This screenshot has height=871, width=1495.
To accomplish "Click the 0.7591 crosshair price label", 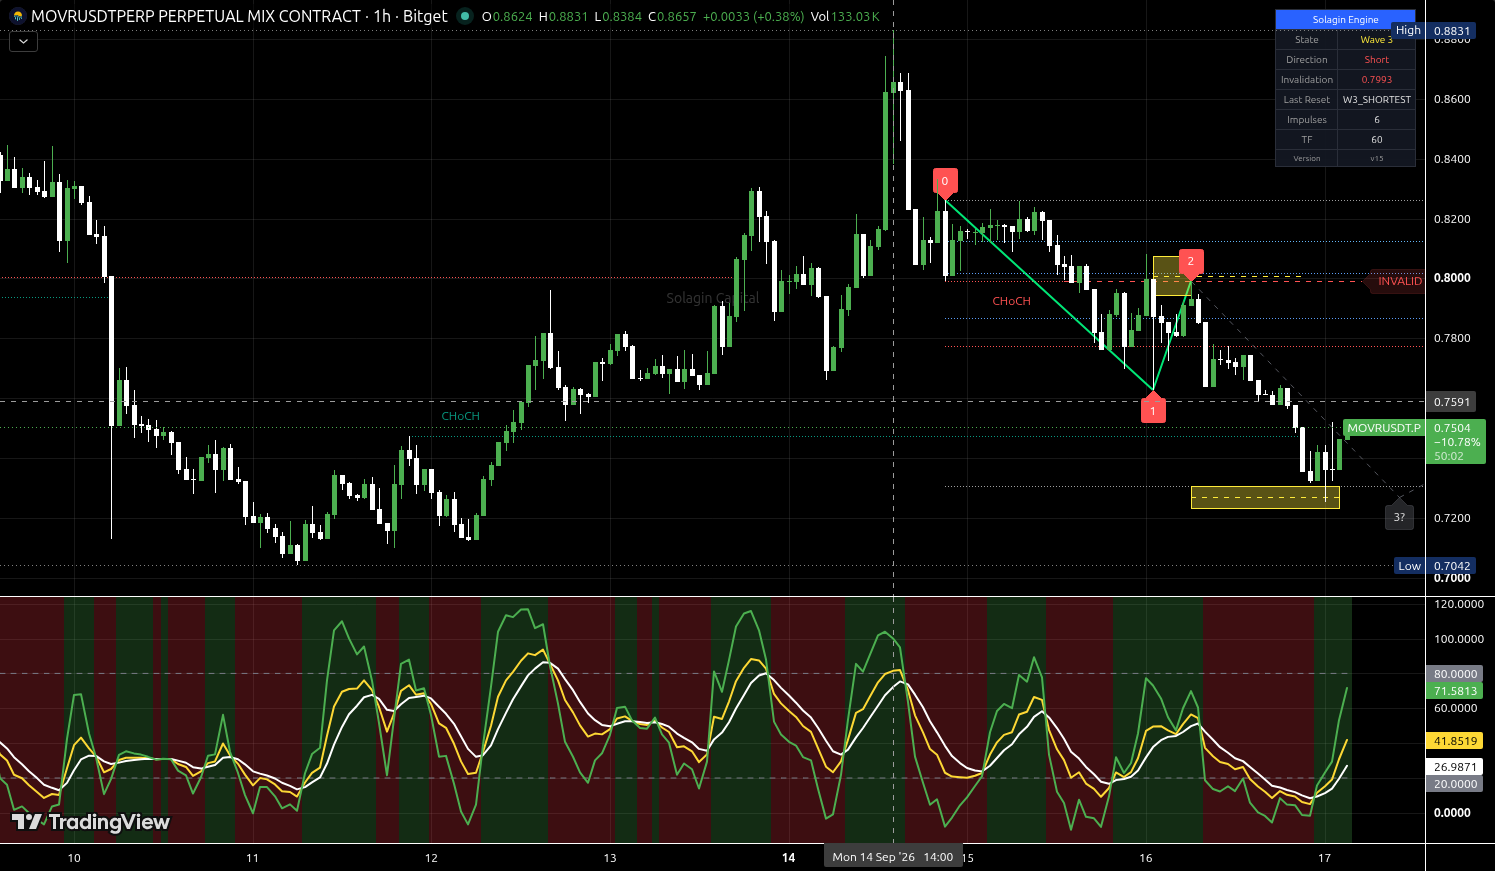I will 1452,402.
